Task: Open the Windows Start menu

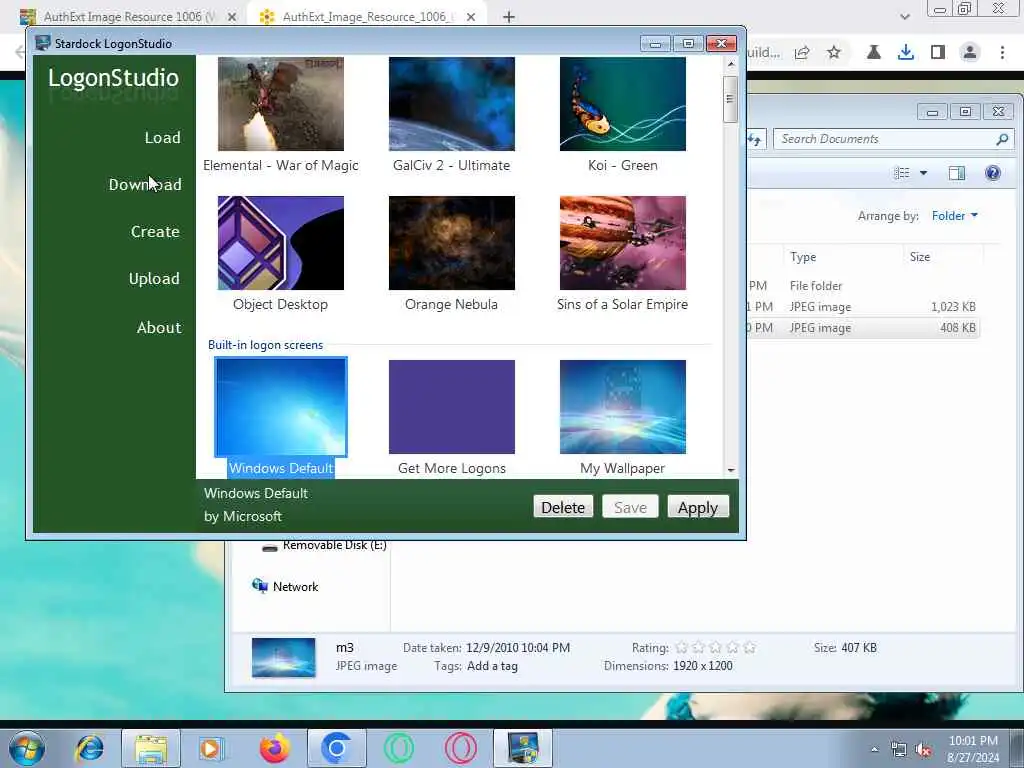Action: (x=27, y=748)
